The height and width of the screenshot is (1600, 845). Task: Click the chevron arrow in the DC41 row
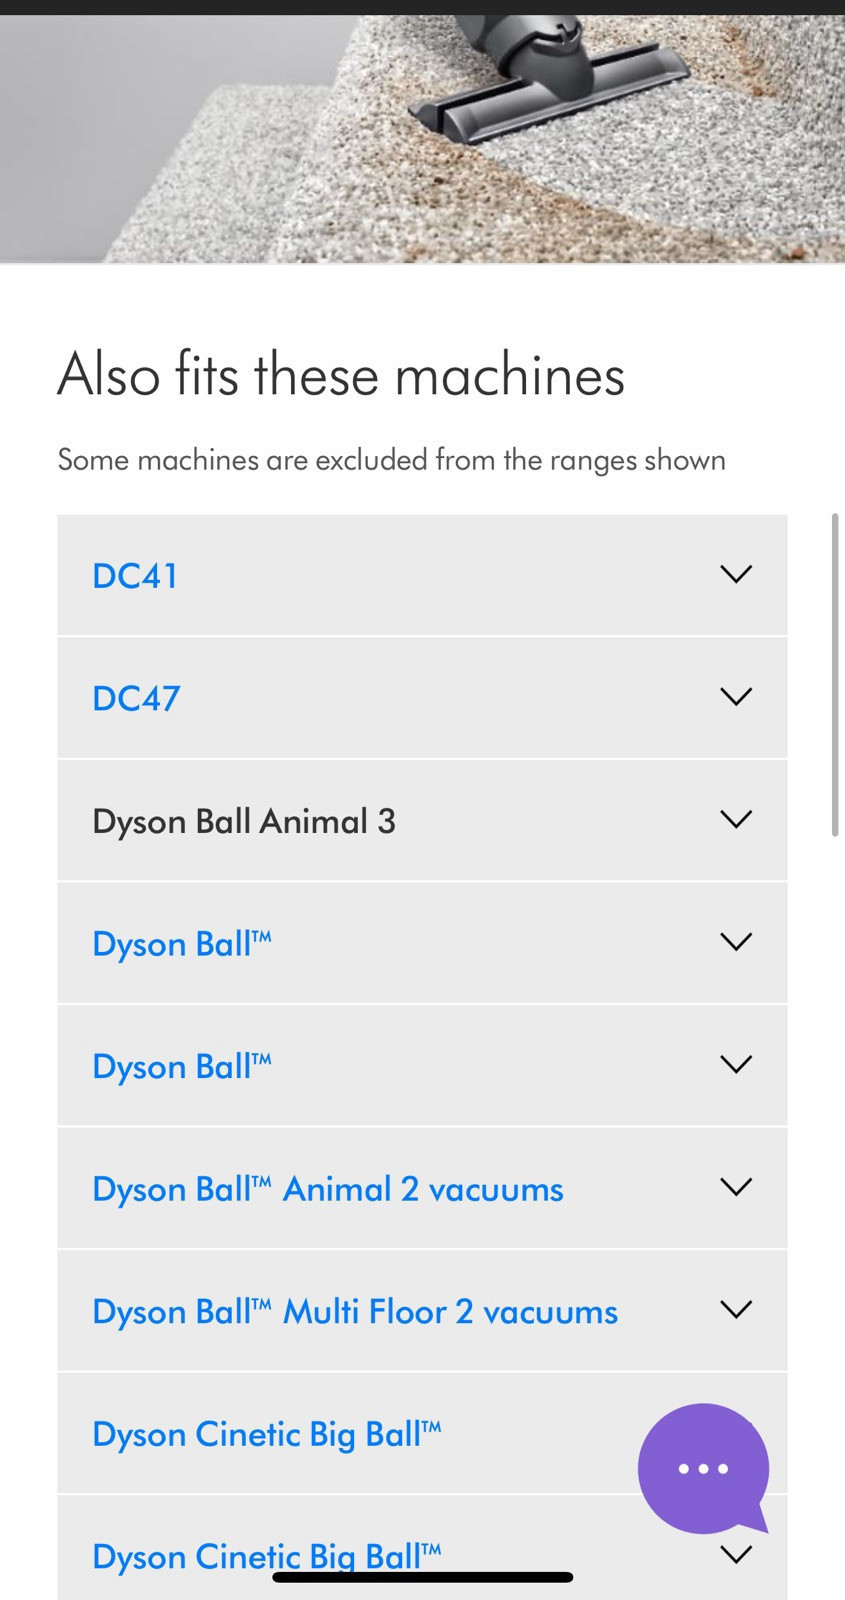click(736, 574)
